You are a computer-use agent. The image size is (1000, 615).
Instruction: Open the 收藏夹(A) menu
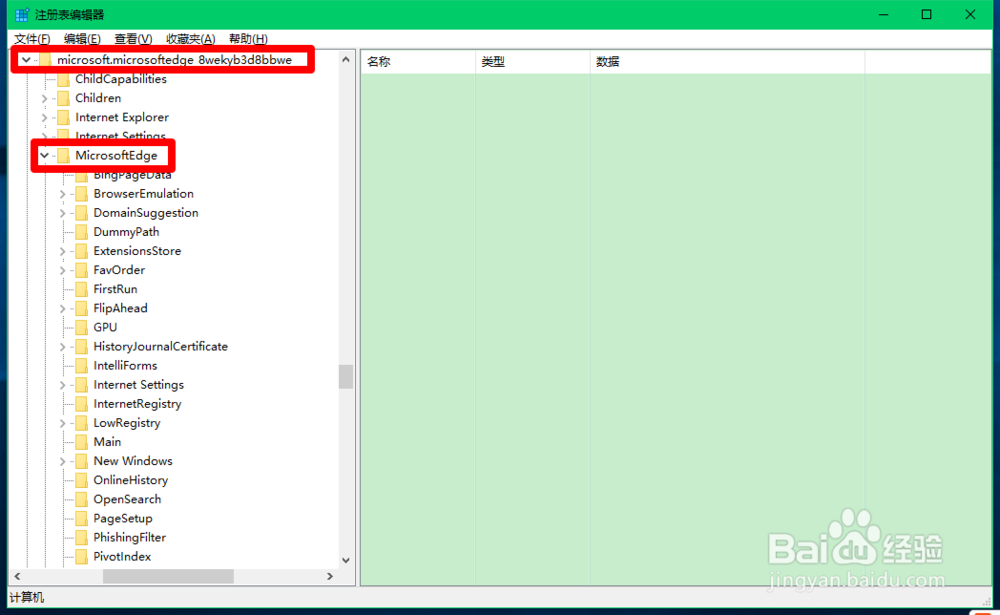coord(190,38)
